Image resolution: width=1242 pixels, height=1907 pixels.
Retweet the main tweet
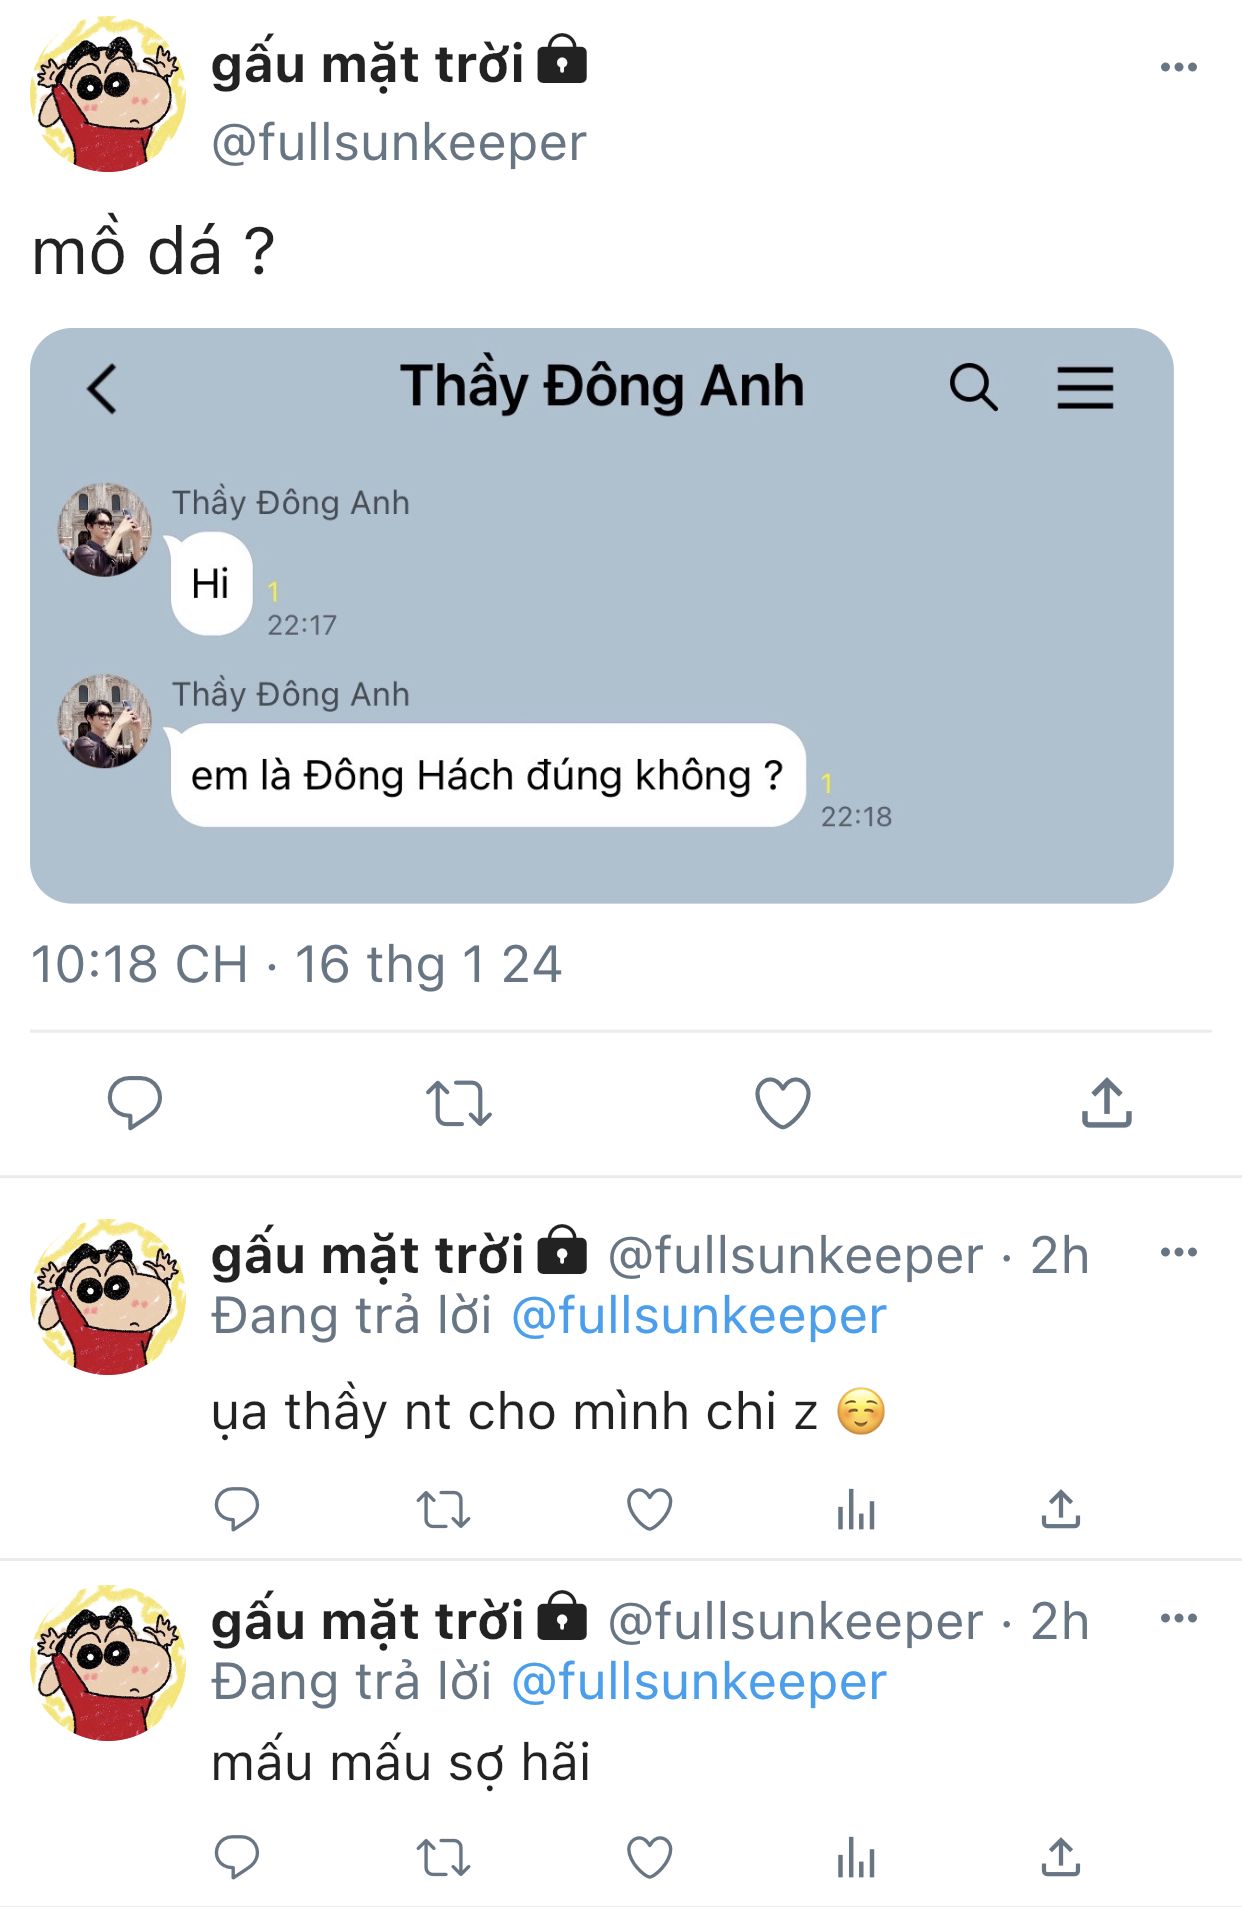coord(458,1103)
